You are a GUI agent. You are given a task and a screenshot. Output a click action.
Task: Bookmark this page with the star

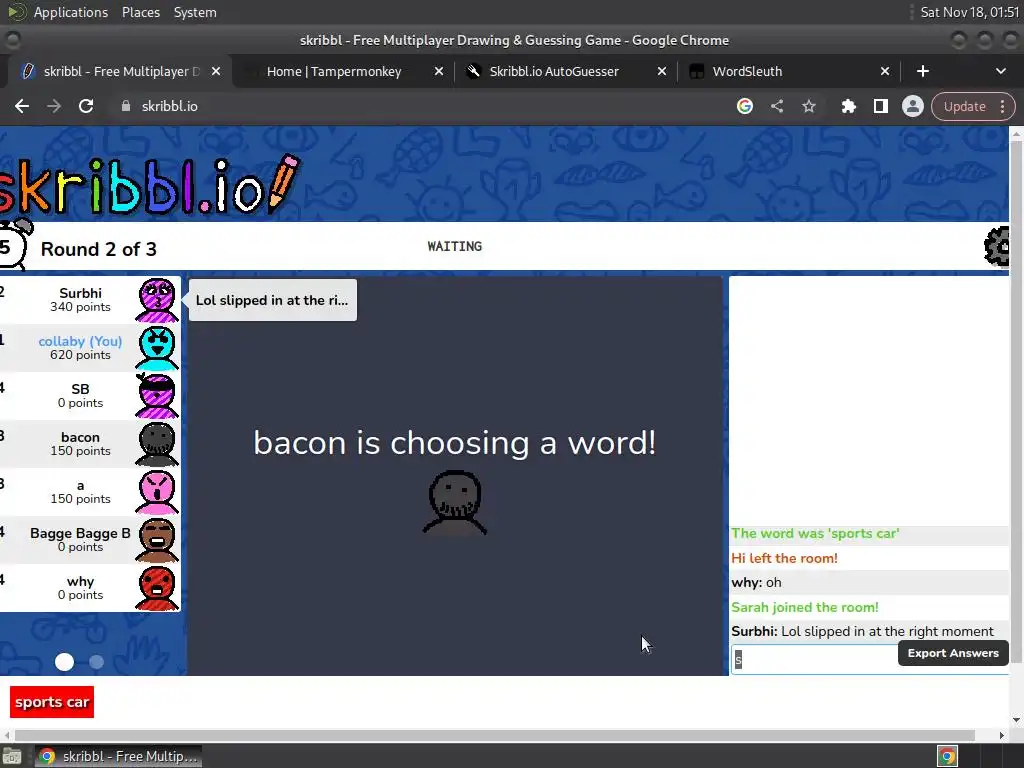click(808, 106)
